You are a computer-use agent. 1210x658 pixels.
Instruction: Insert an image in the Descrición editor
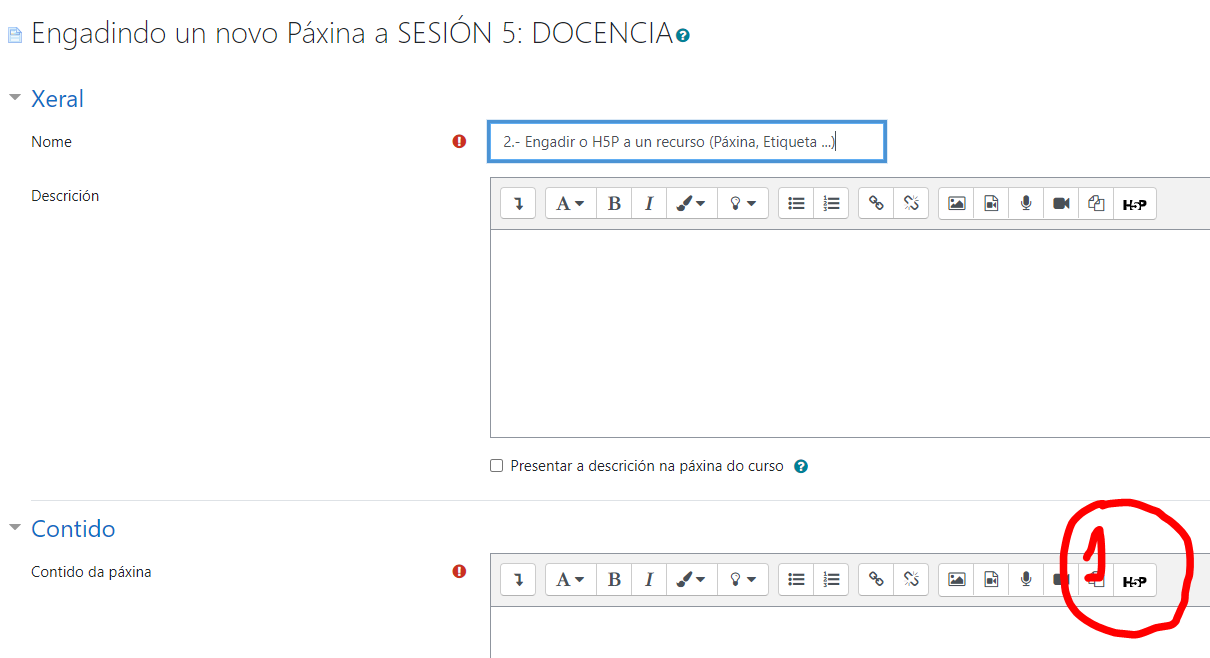point(957,204)
